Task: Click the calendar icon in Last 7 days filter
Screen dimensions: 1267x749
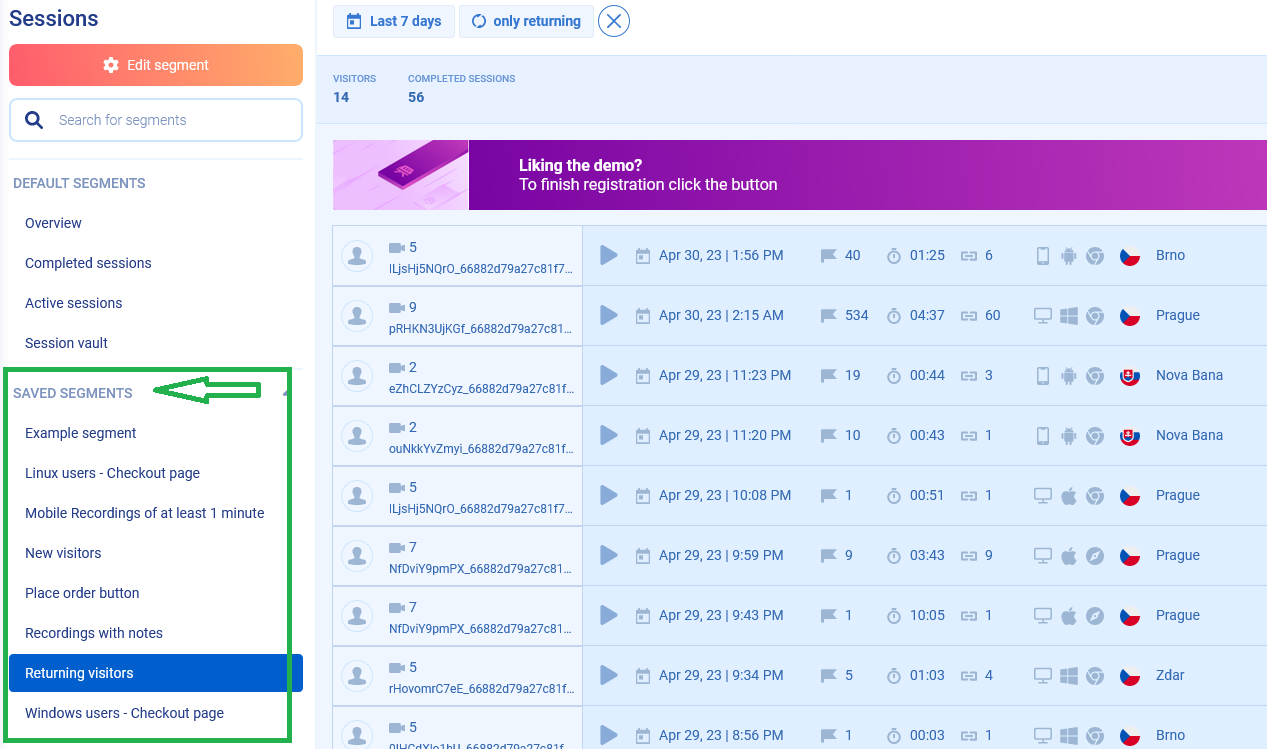Action: (x=354, y=21)
